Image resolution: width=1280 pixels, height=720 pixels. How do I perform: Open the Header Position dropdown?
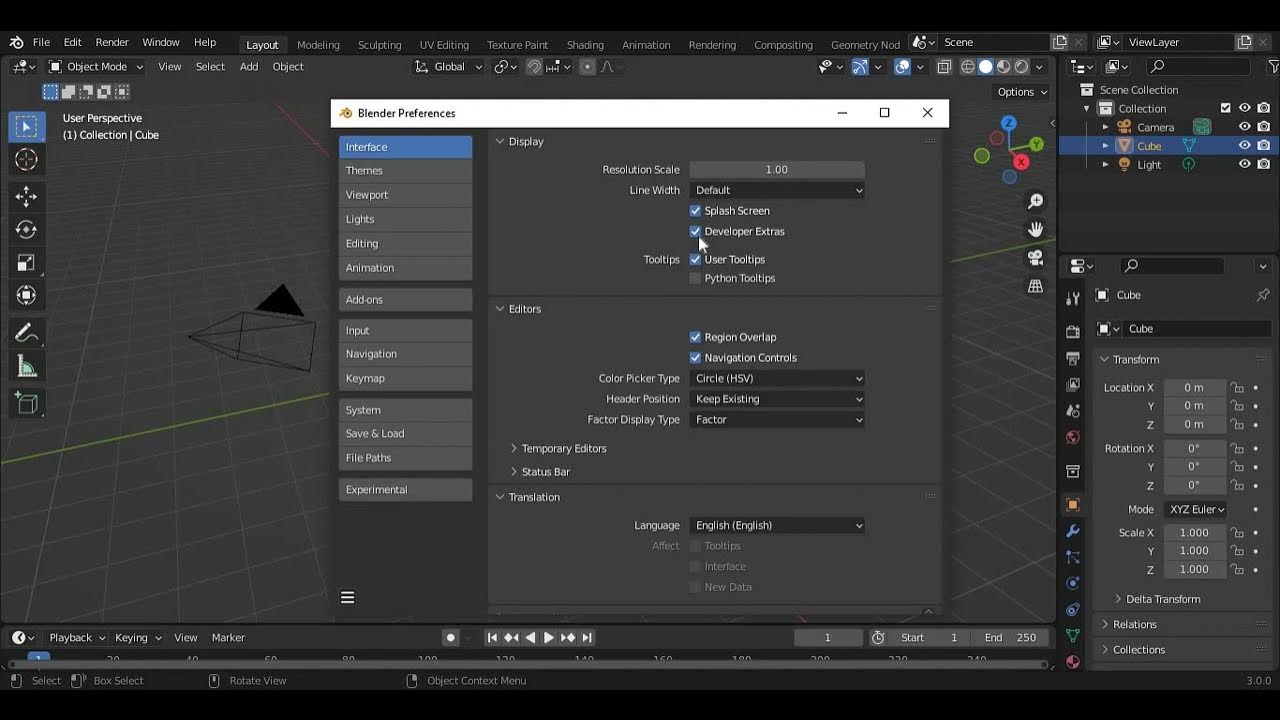(x=777, y=399)
